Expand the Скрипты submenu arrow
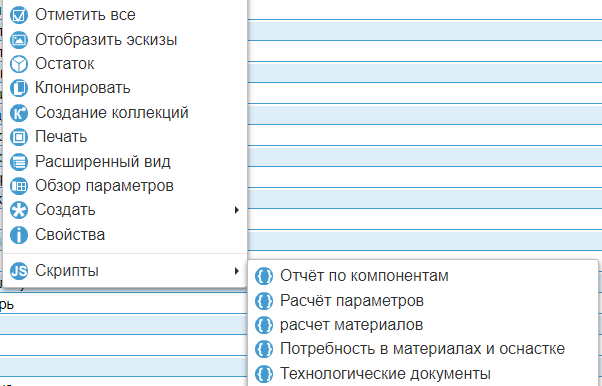602x386 pixels. (x=236, y=271)
